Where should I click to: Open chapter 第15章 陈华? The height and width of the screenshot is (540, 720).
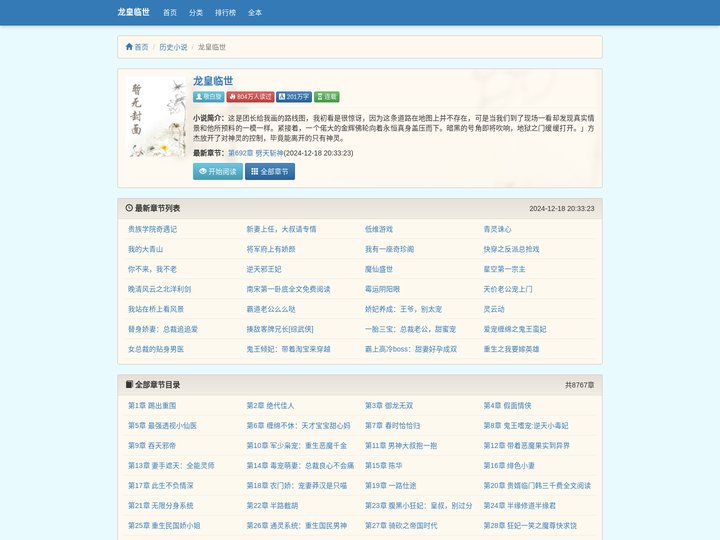383,466
